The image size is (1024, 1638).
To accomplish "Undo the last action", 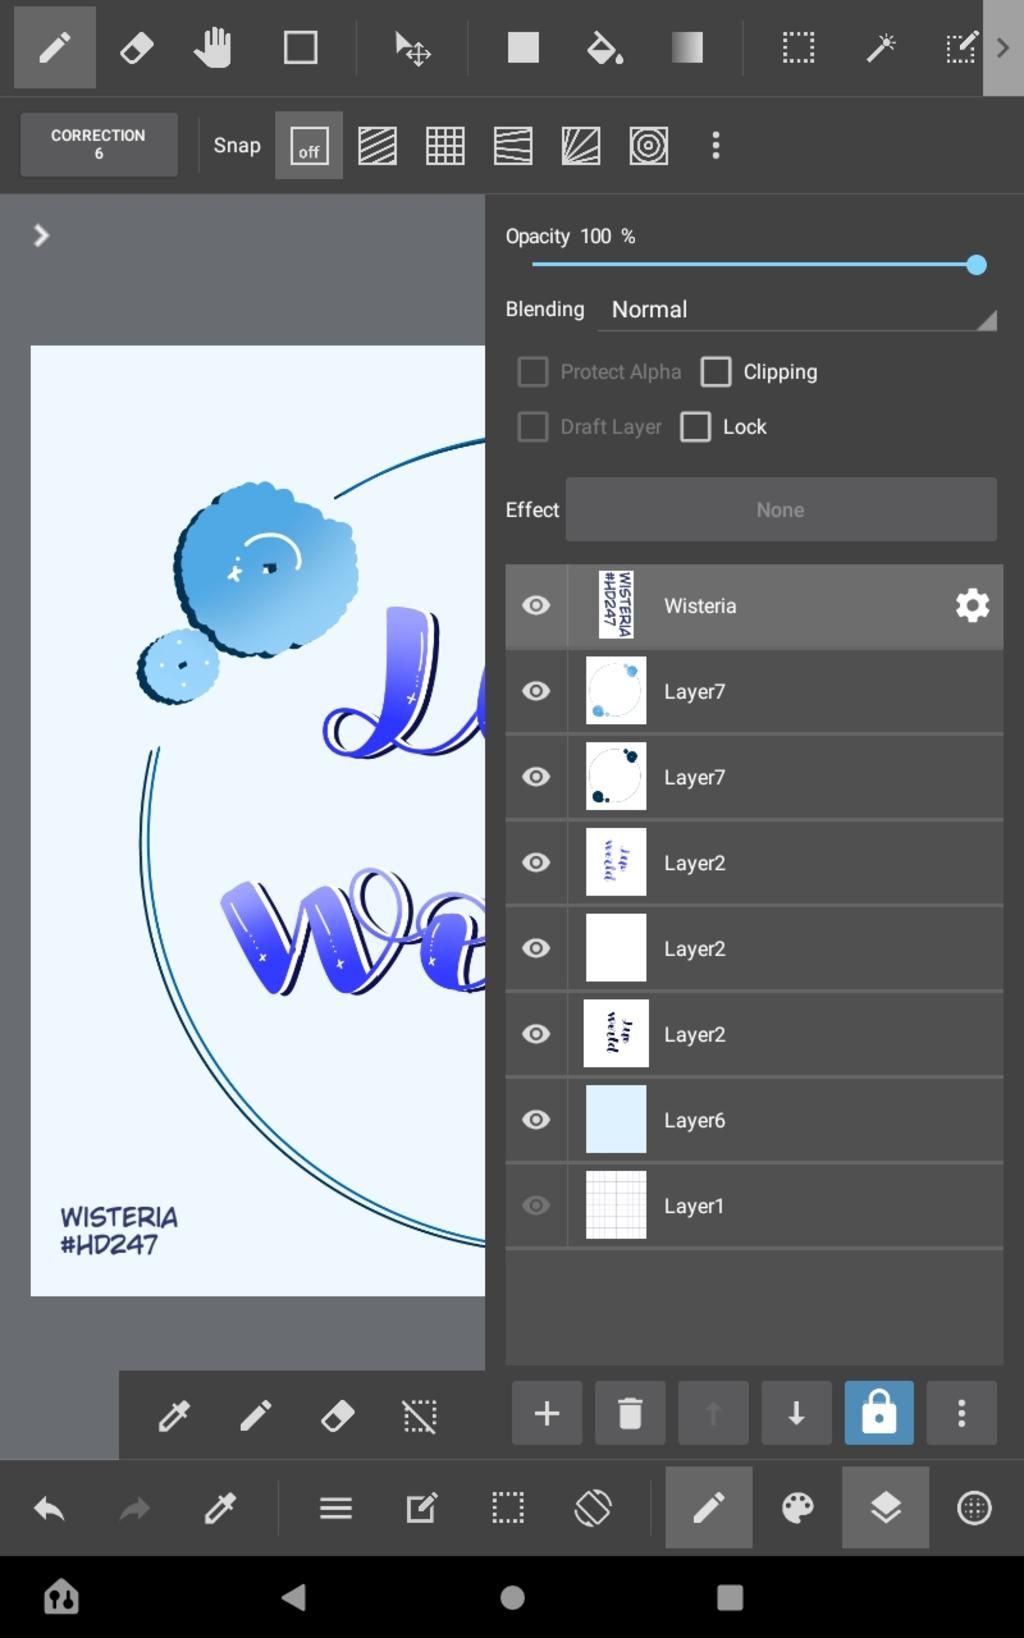I will point(49,1508).
